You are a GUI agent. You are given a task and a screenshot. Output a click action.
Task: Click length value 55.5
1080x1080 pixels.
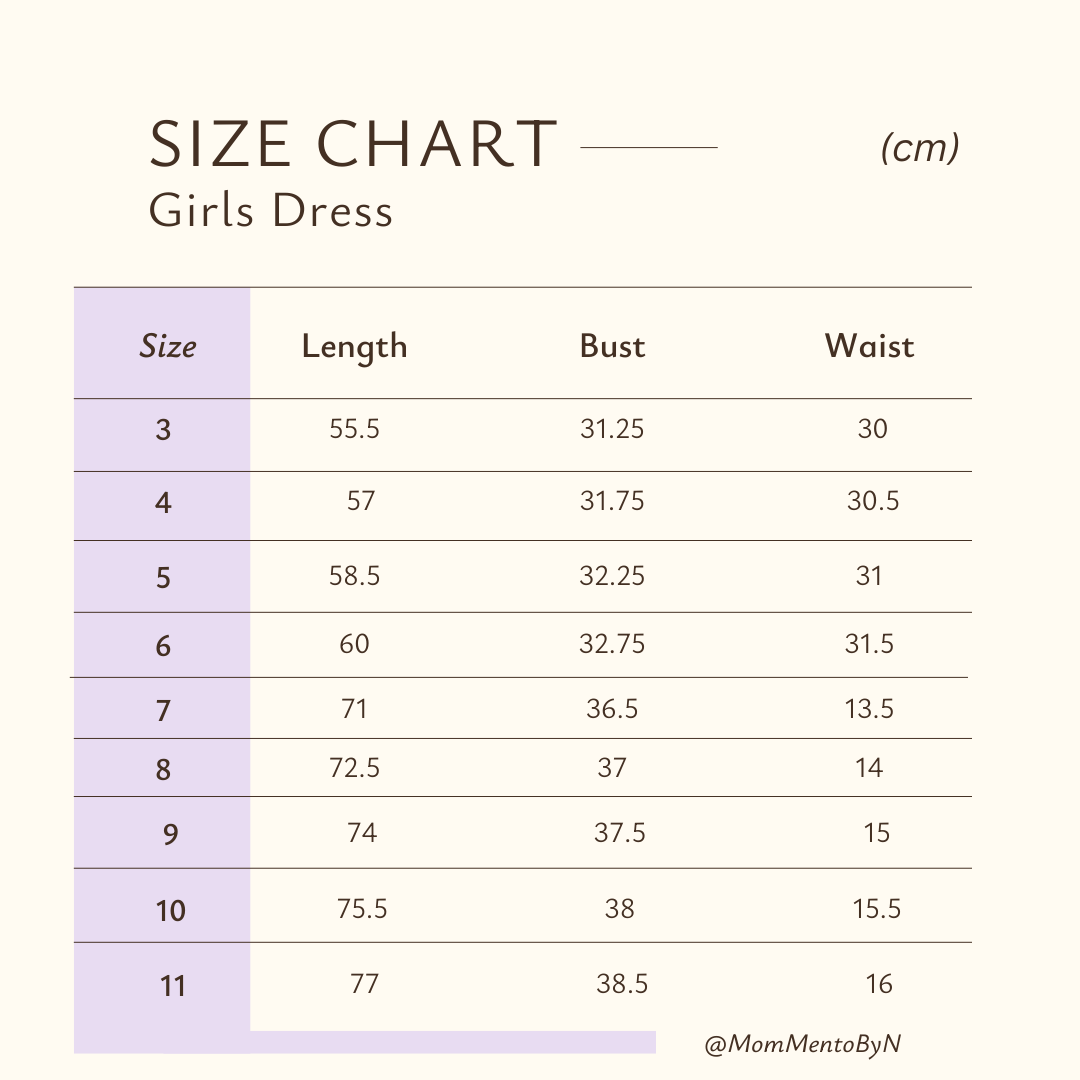[x=354, y=429]
